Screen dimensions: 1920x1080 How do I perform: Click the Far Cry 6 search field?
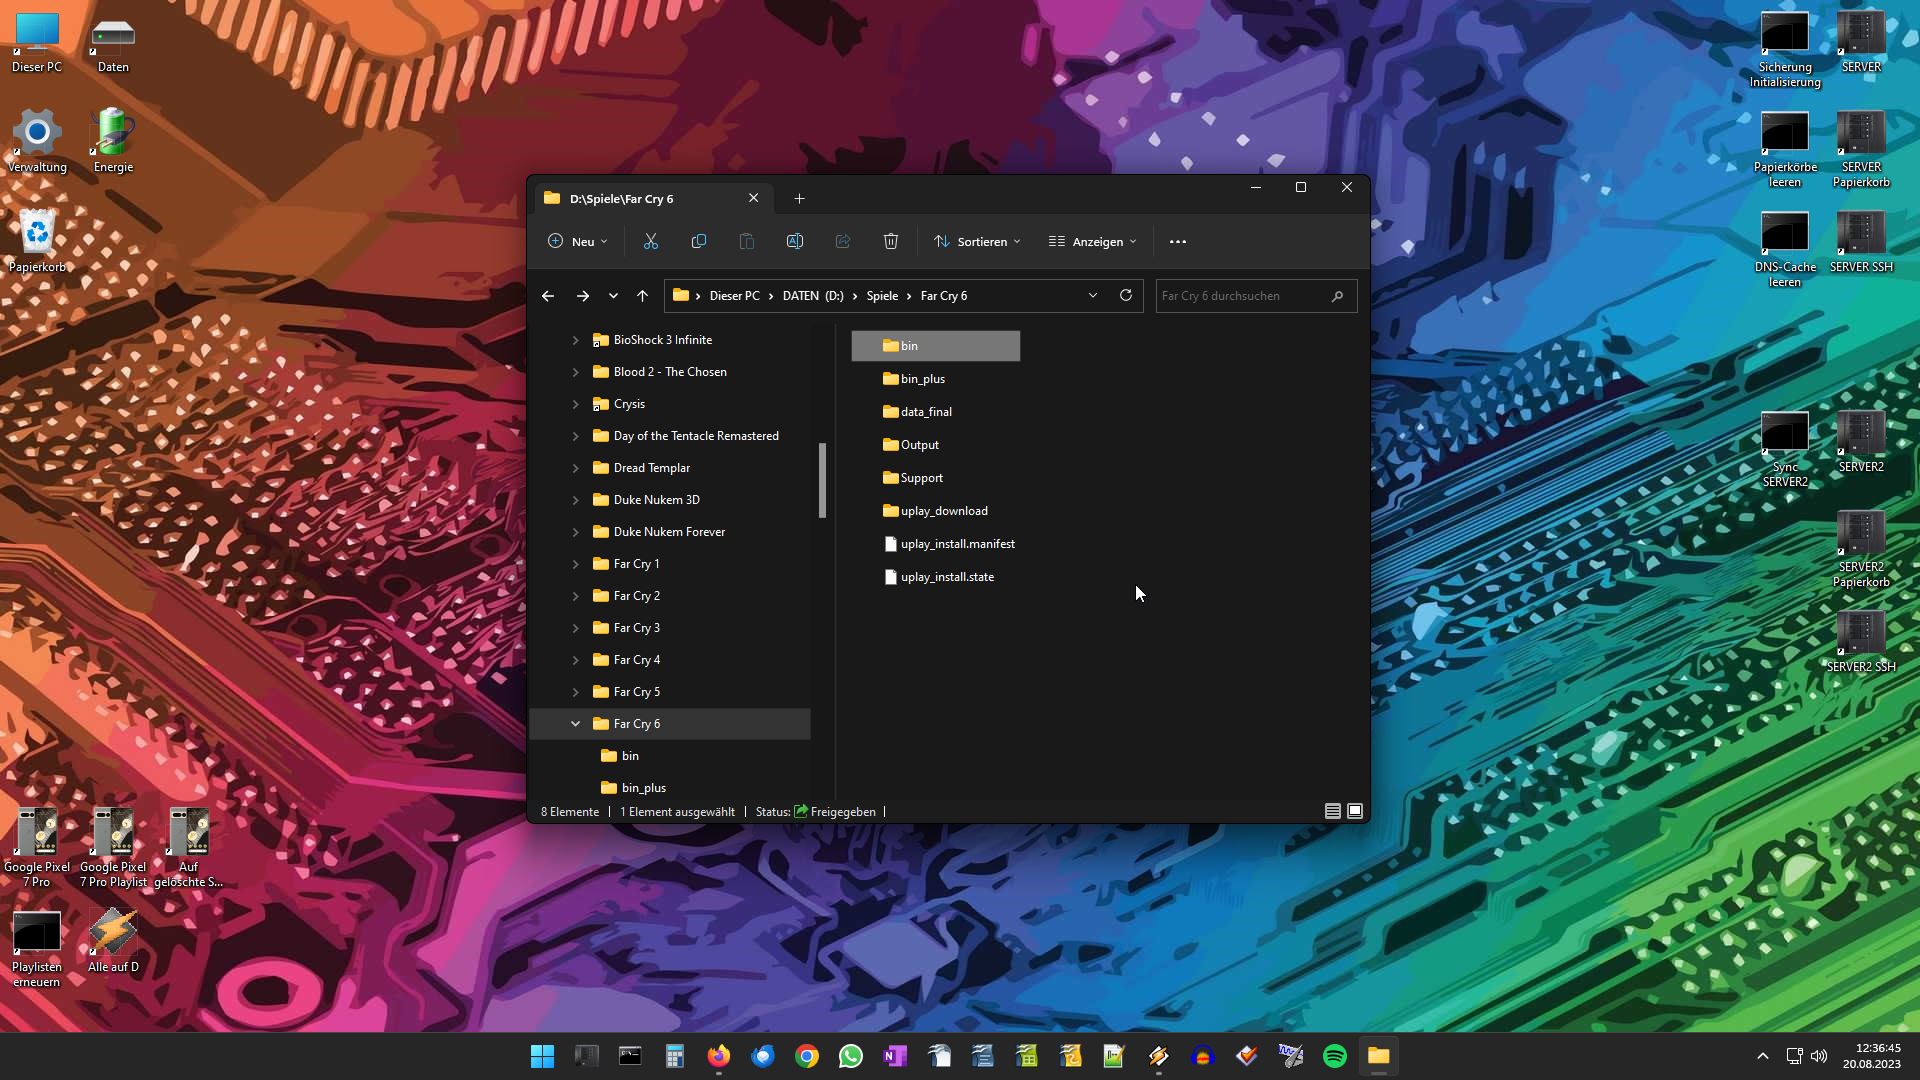click(1243, 296)
